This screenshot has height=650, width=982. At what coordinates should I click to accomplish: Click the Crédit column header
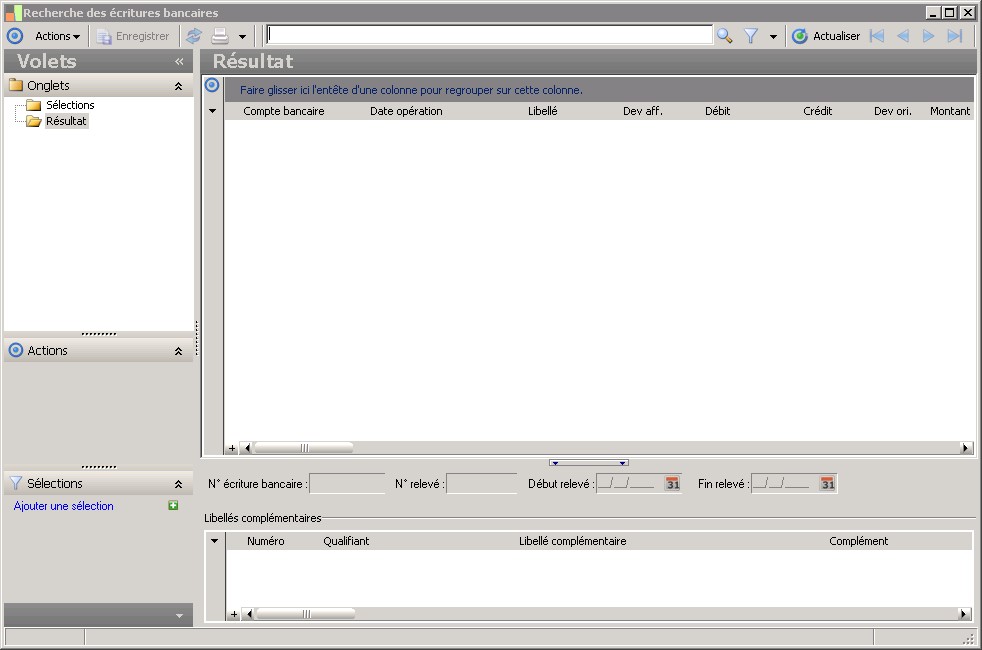tap(817, 111)
